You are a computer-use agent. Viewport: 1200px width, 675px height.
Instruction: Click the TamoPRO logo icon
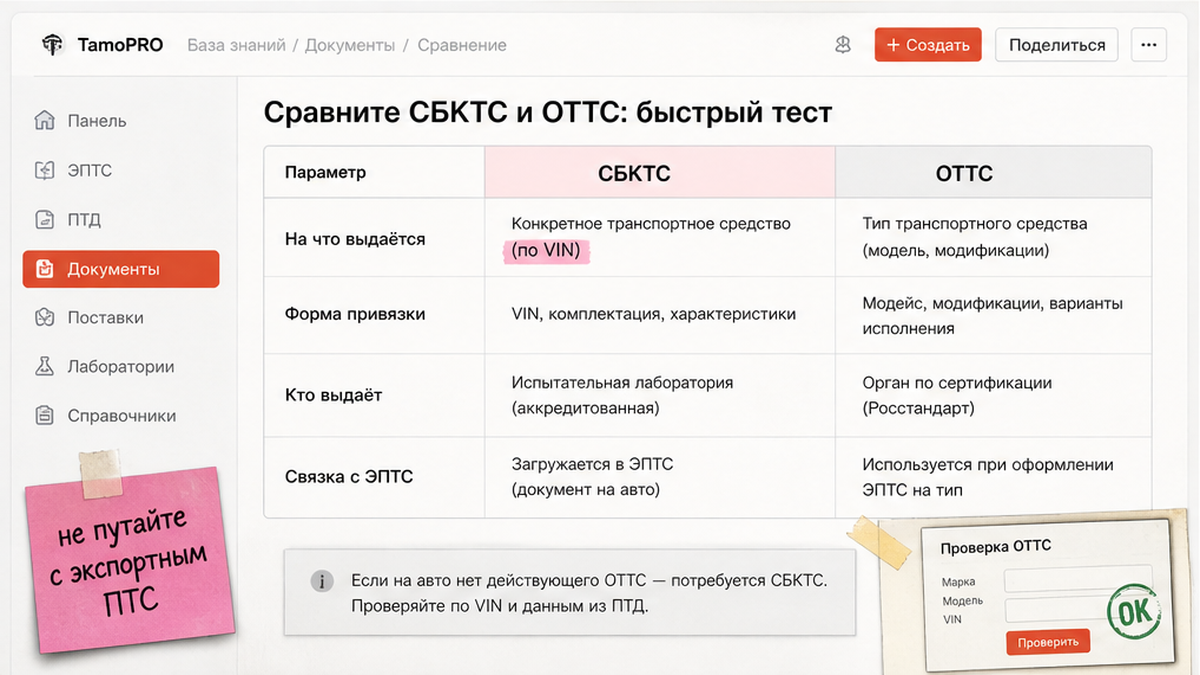[52, 45]
